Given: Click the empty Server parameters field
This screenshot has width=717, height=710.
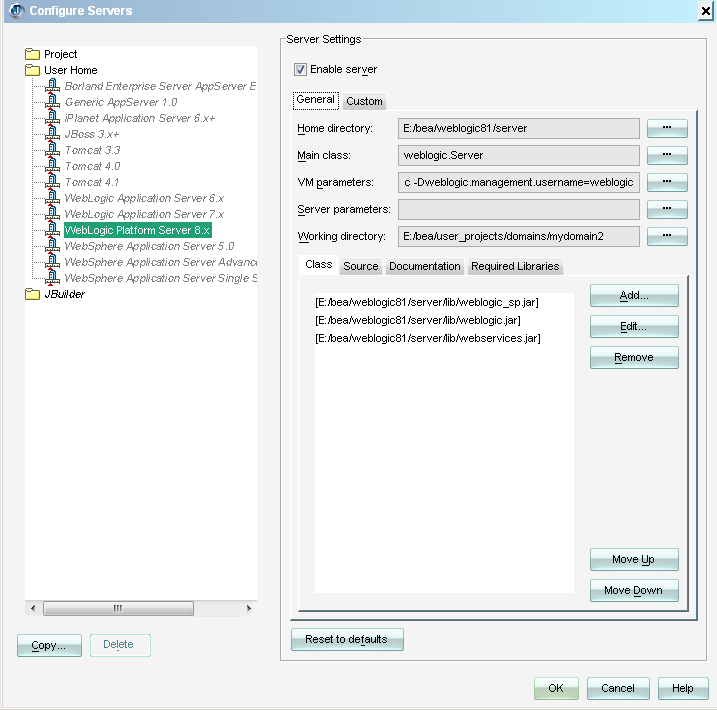Looking at the screenshot, I should pos(519,209).
